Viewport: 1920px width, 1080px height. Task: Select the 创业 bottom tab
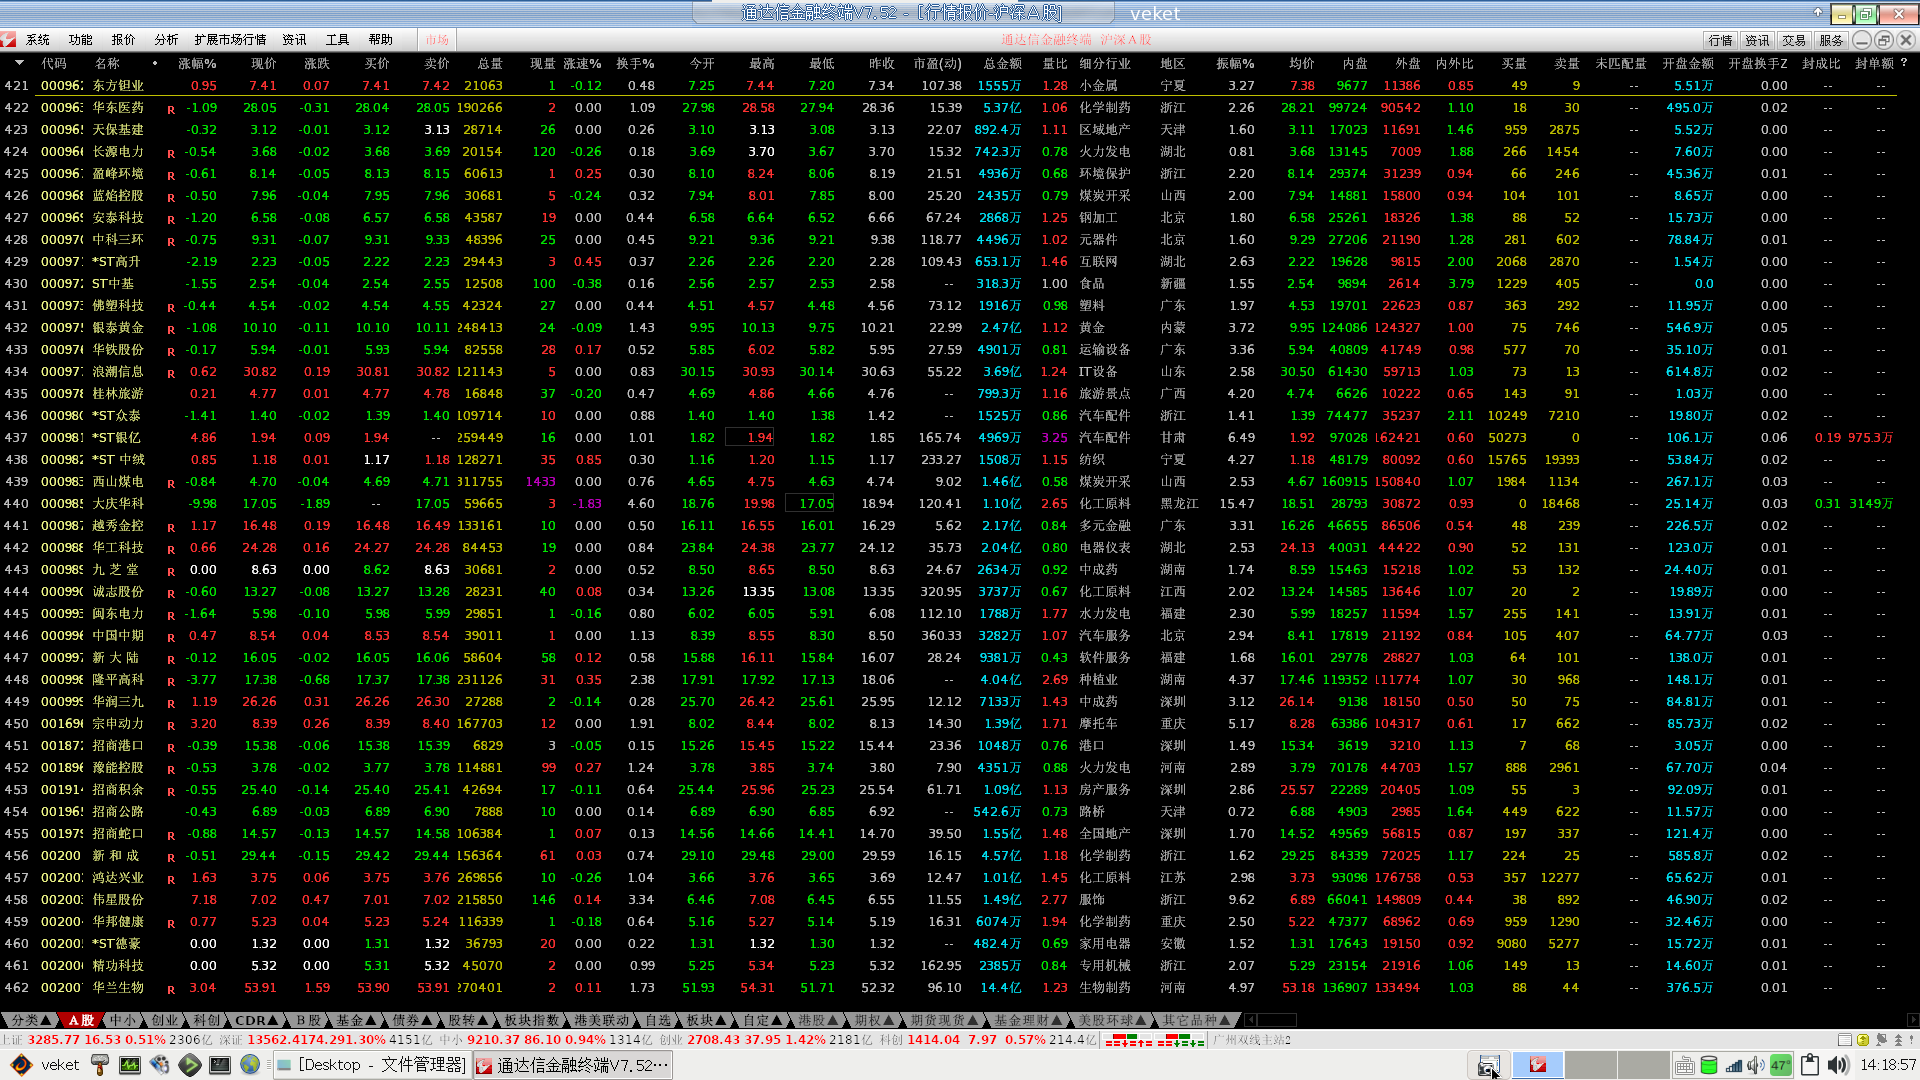click(165, 1020)
